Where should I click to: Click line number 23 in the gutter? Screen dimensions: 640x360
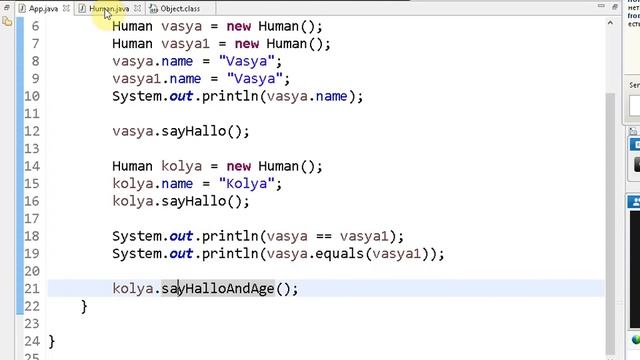point(32,324)
